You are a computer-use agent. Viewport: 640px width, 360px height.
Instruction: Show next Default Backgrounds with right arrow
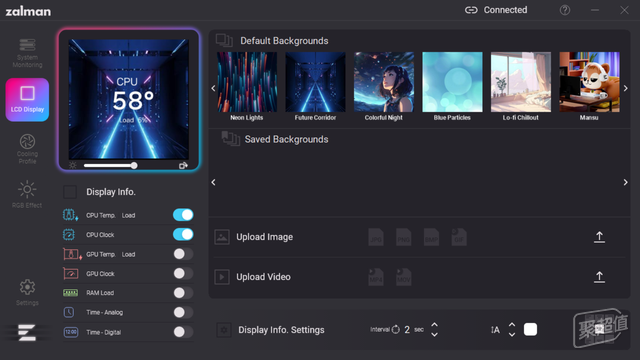click(625, 88)
